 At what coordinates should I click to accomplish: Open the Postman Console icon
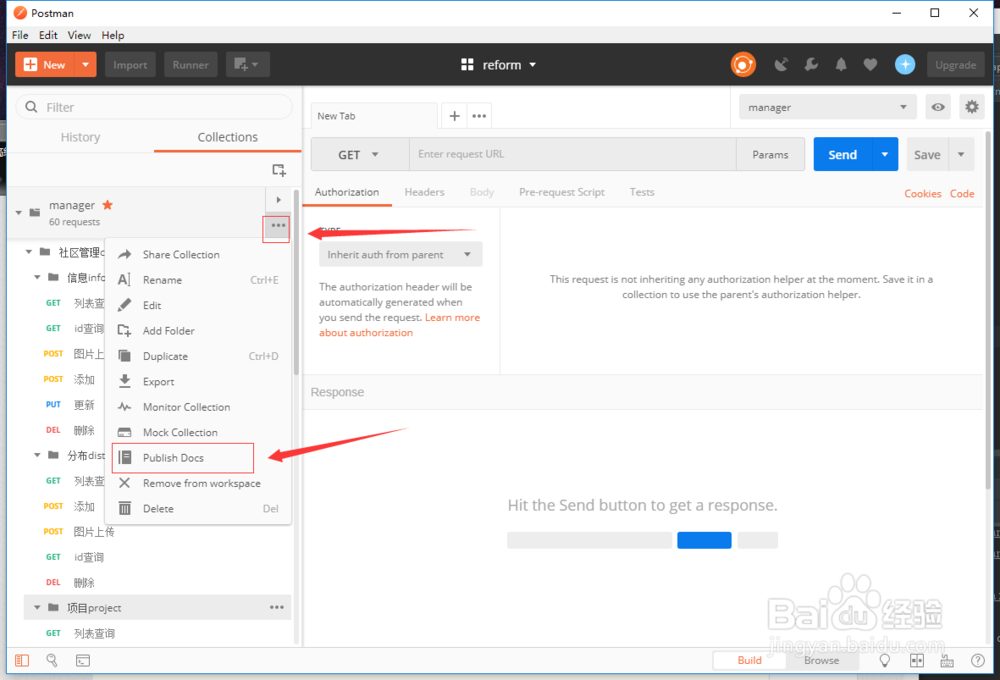click(x=82, y=660)
